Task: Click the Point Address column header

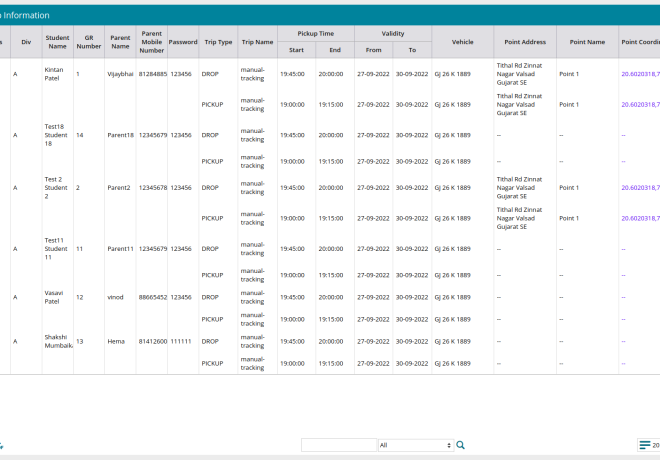Action: (525, 42)
